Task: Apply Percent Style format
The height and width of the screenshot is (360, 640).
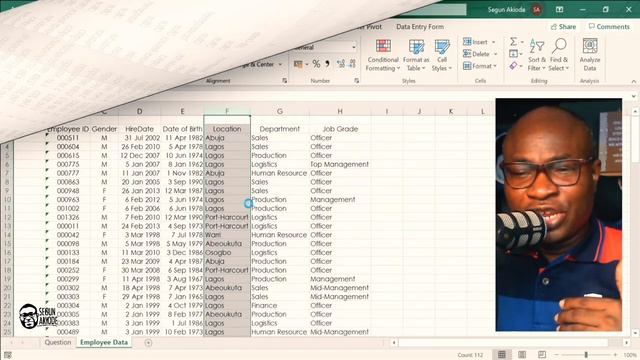Action: pos(316,64)
